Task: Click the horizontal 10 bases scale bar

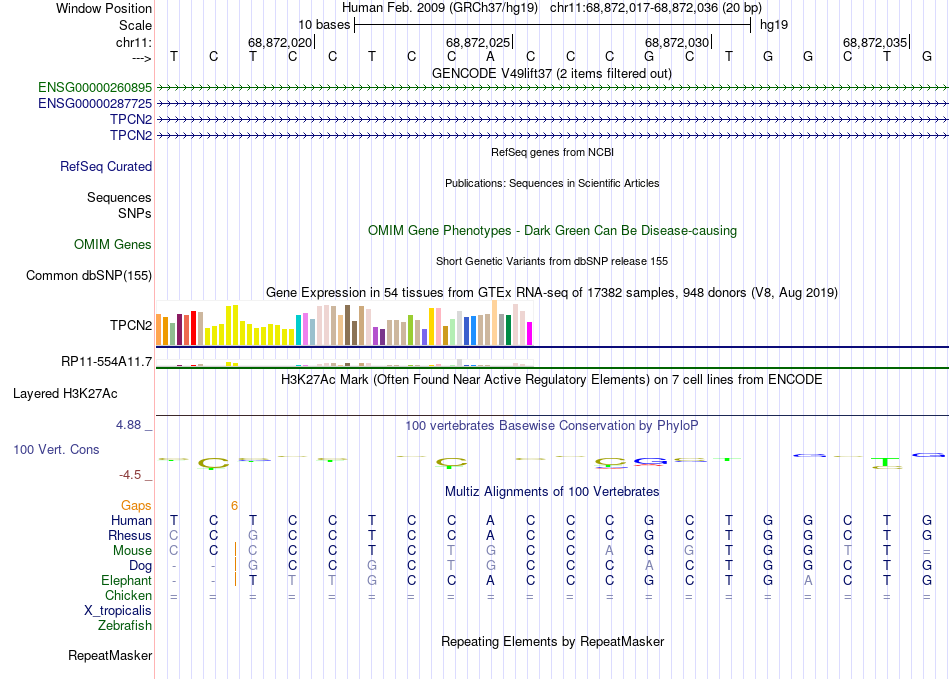Action: pyautogui.click(x=553, y=25)
